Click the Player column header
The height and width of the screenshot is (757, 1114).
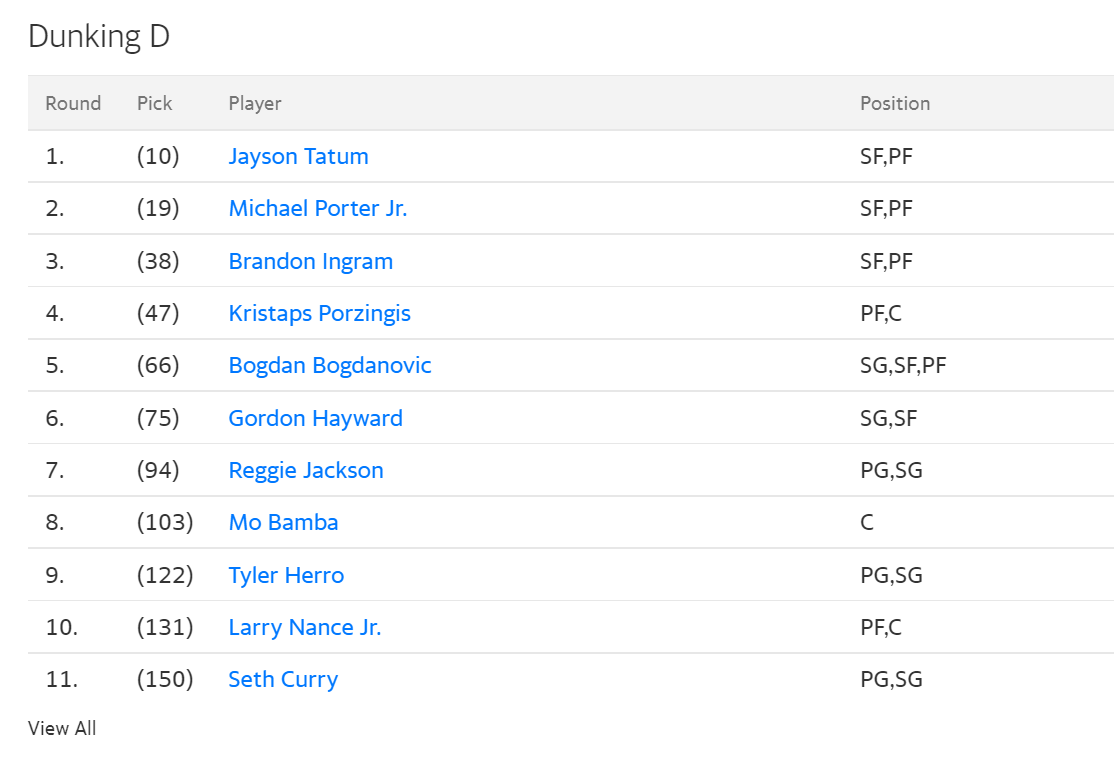click(255, 103)
